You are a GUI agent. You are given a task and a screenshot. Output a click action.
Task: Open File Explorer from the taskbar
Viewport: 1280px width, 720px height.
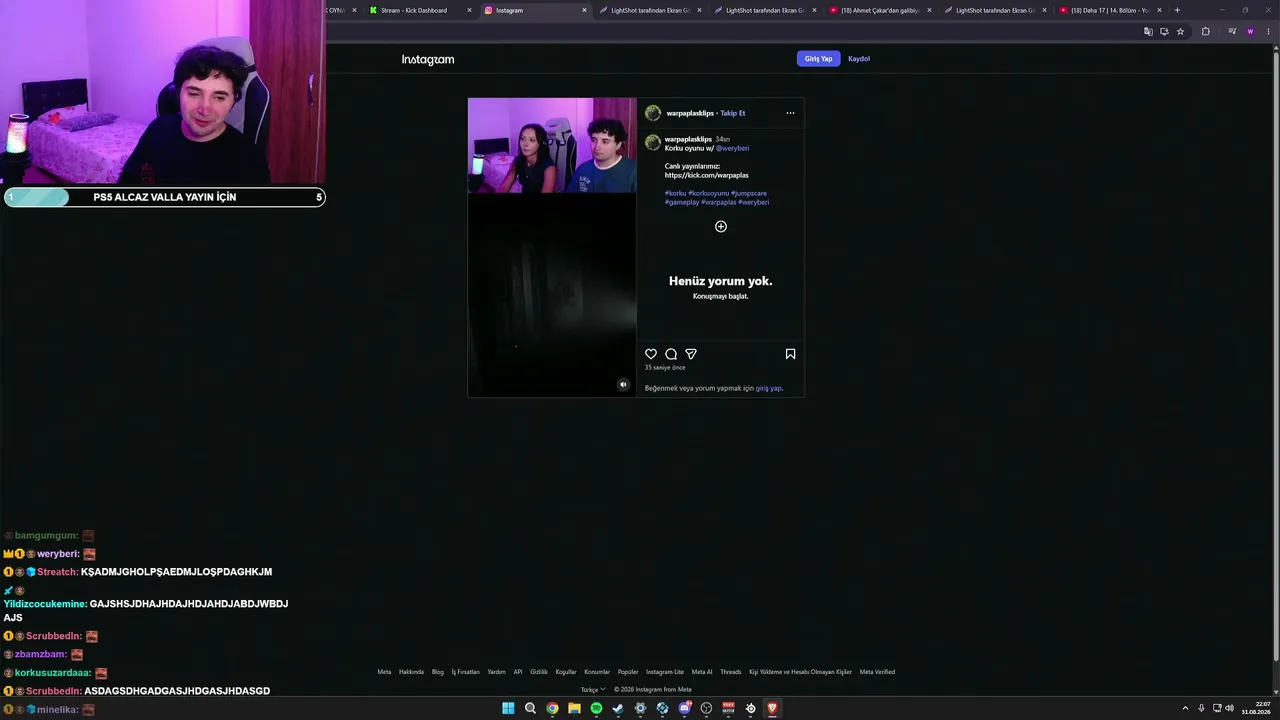(x=574, y=708)
